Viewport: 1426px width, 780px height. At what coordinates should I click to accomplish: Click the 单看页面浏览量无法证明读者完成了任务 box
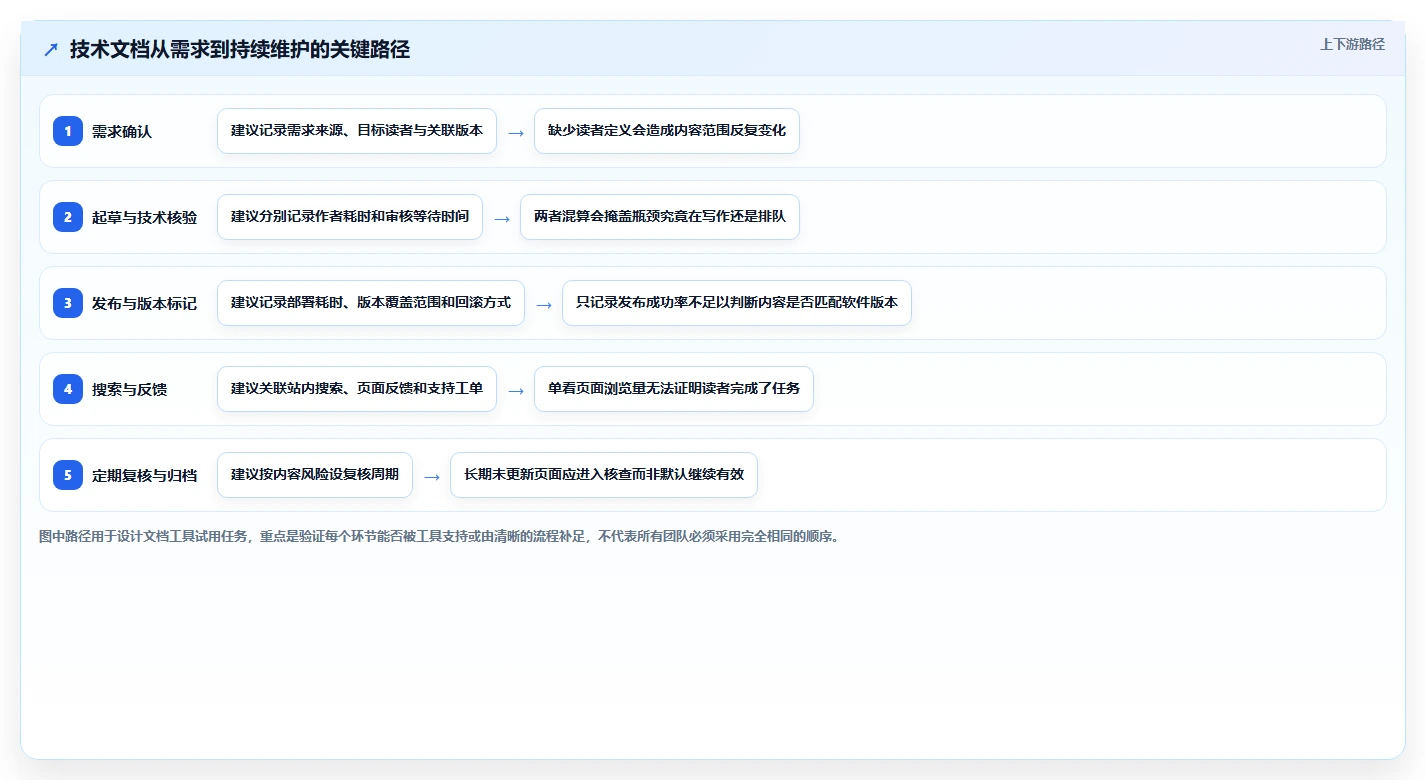[674, 389]
